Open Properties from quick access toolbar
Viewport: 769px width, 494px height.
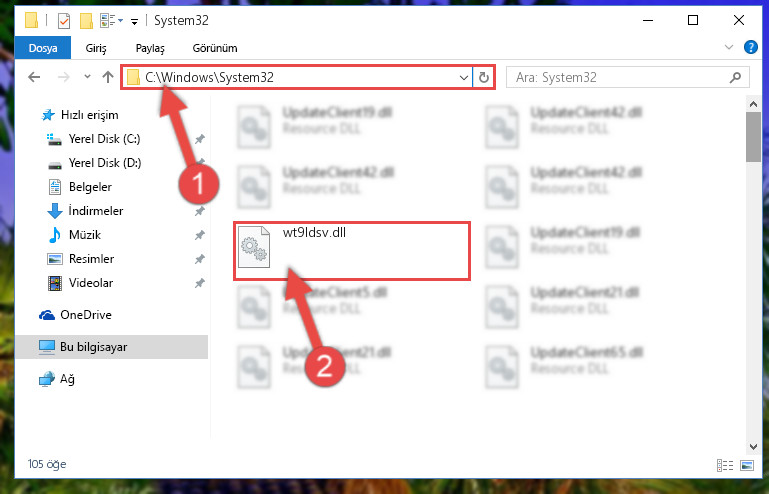(x=64, y=21)
